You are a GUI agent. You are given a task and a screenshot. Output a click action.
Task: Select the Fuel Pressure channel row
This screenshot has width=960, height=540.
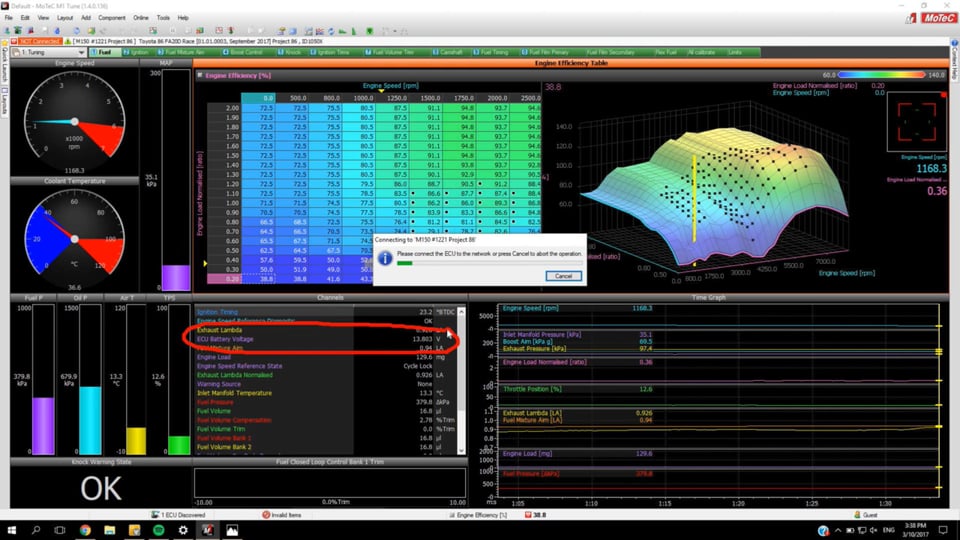[327, 402]
